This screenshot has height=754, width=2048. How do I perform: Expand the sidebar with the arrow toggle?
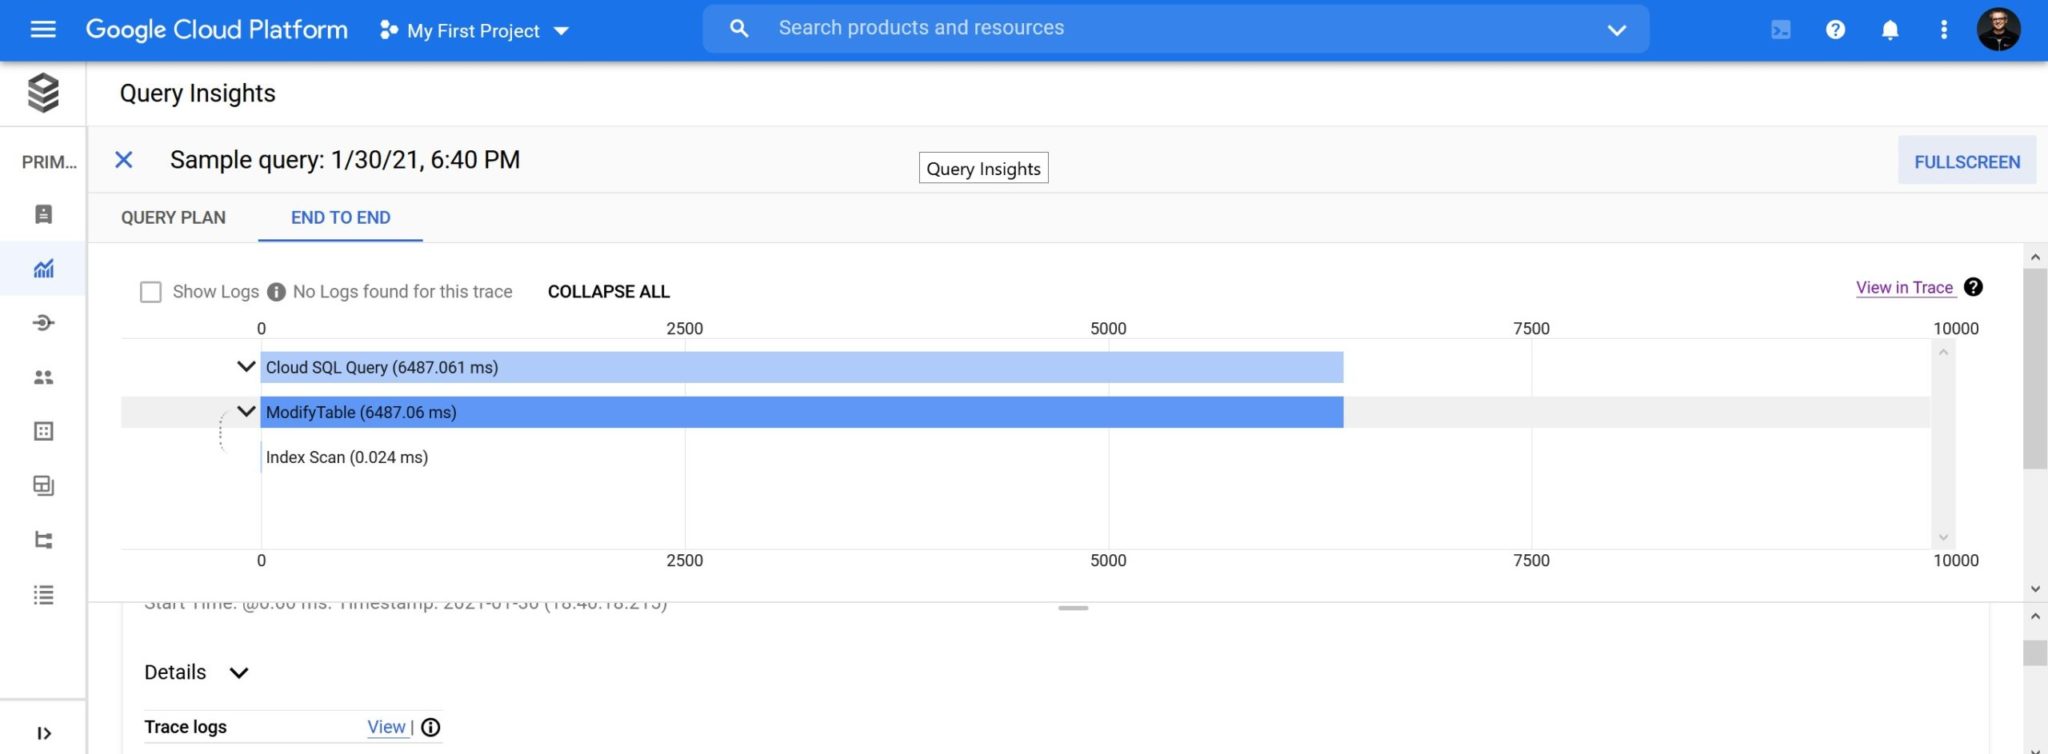click(43, 733)
